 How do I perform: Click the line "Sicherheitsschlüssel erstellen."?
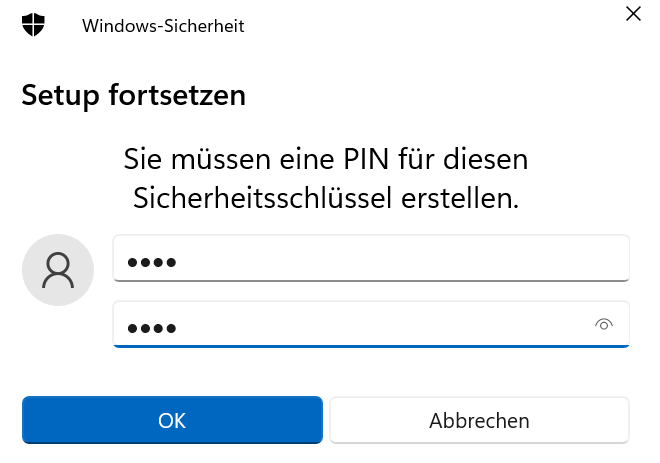[326, 198]
